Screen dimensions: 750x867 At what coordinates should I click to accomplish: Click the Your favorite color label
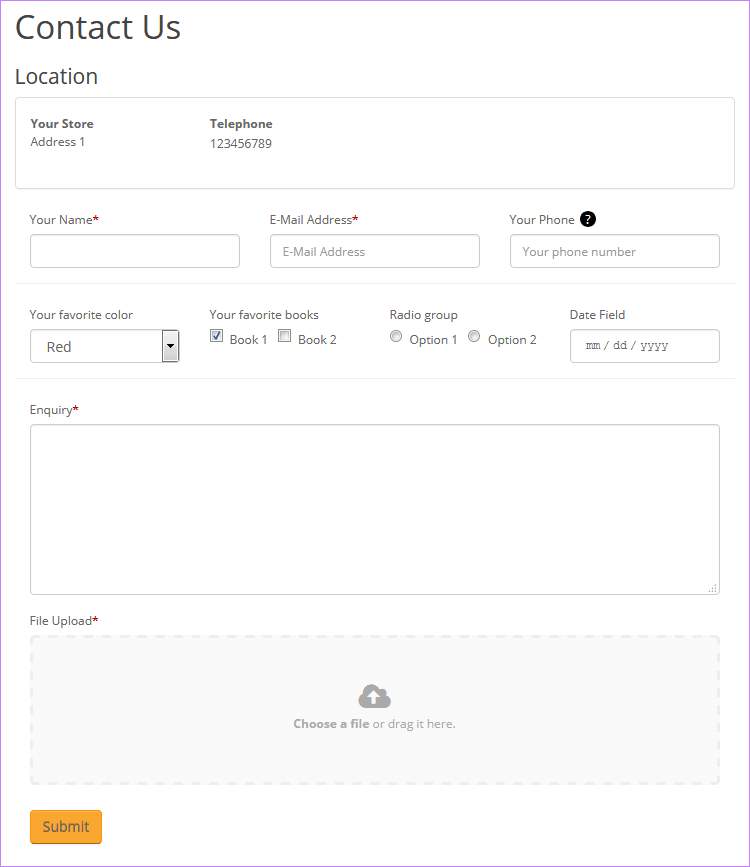(81, 315)
